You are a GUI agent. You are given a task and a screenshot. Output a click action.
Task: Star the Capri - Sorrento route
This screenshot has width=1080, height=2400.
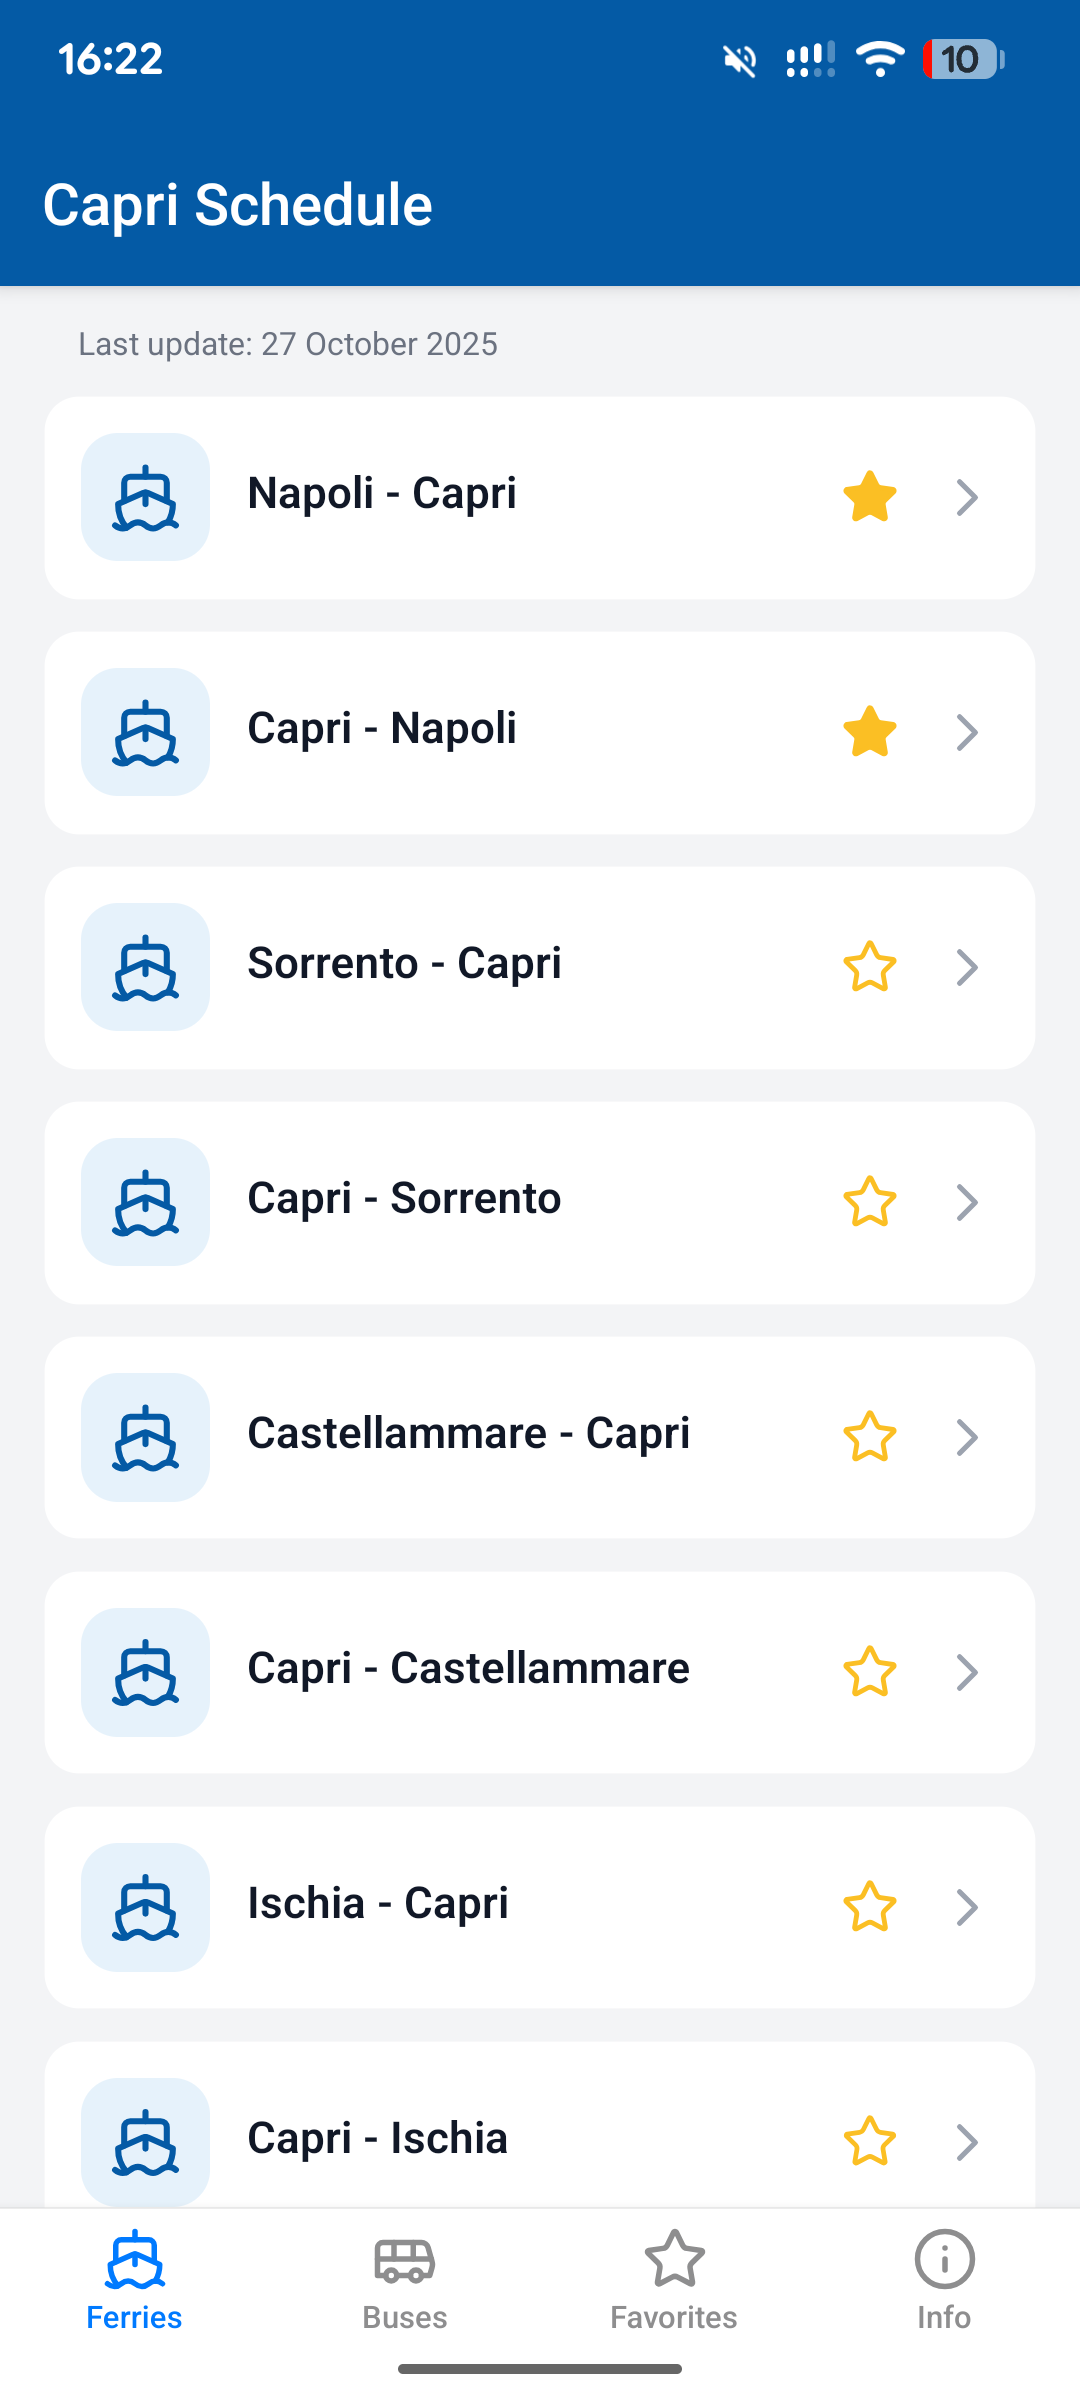pos(869,1202)
